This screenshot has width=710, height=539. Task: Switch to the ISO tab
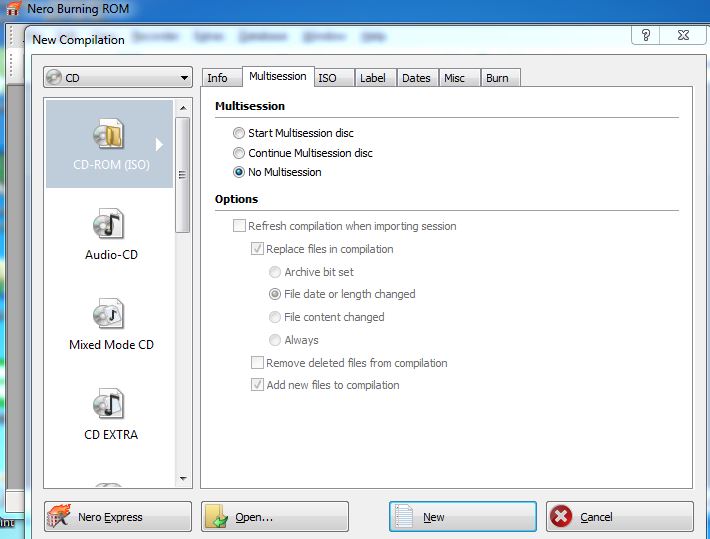point(334,78)
